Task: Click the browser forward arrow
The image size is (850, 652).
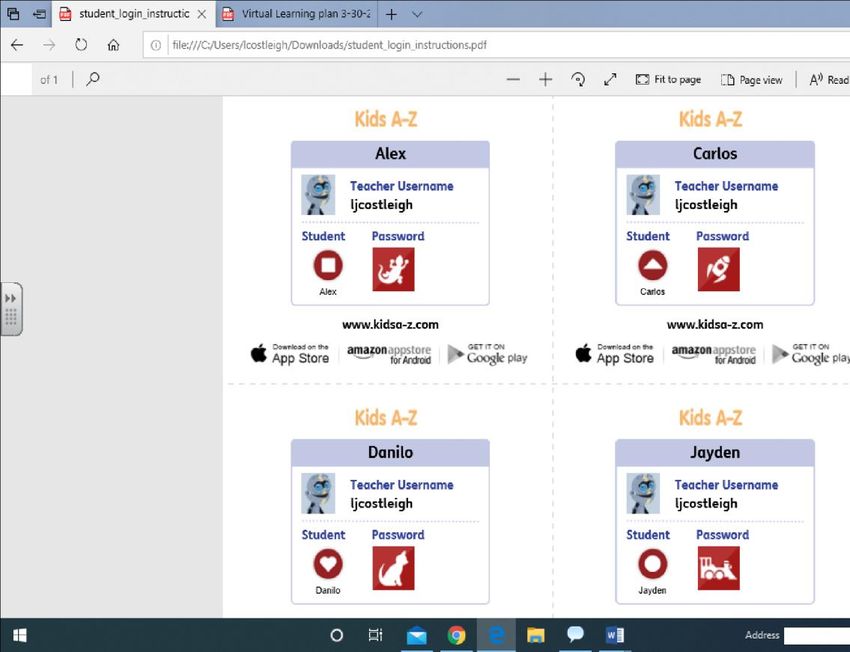Action: tap(49, 45)
